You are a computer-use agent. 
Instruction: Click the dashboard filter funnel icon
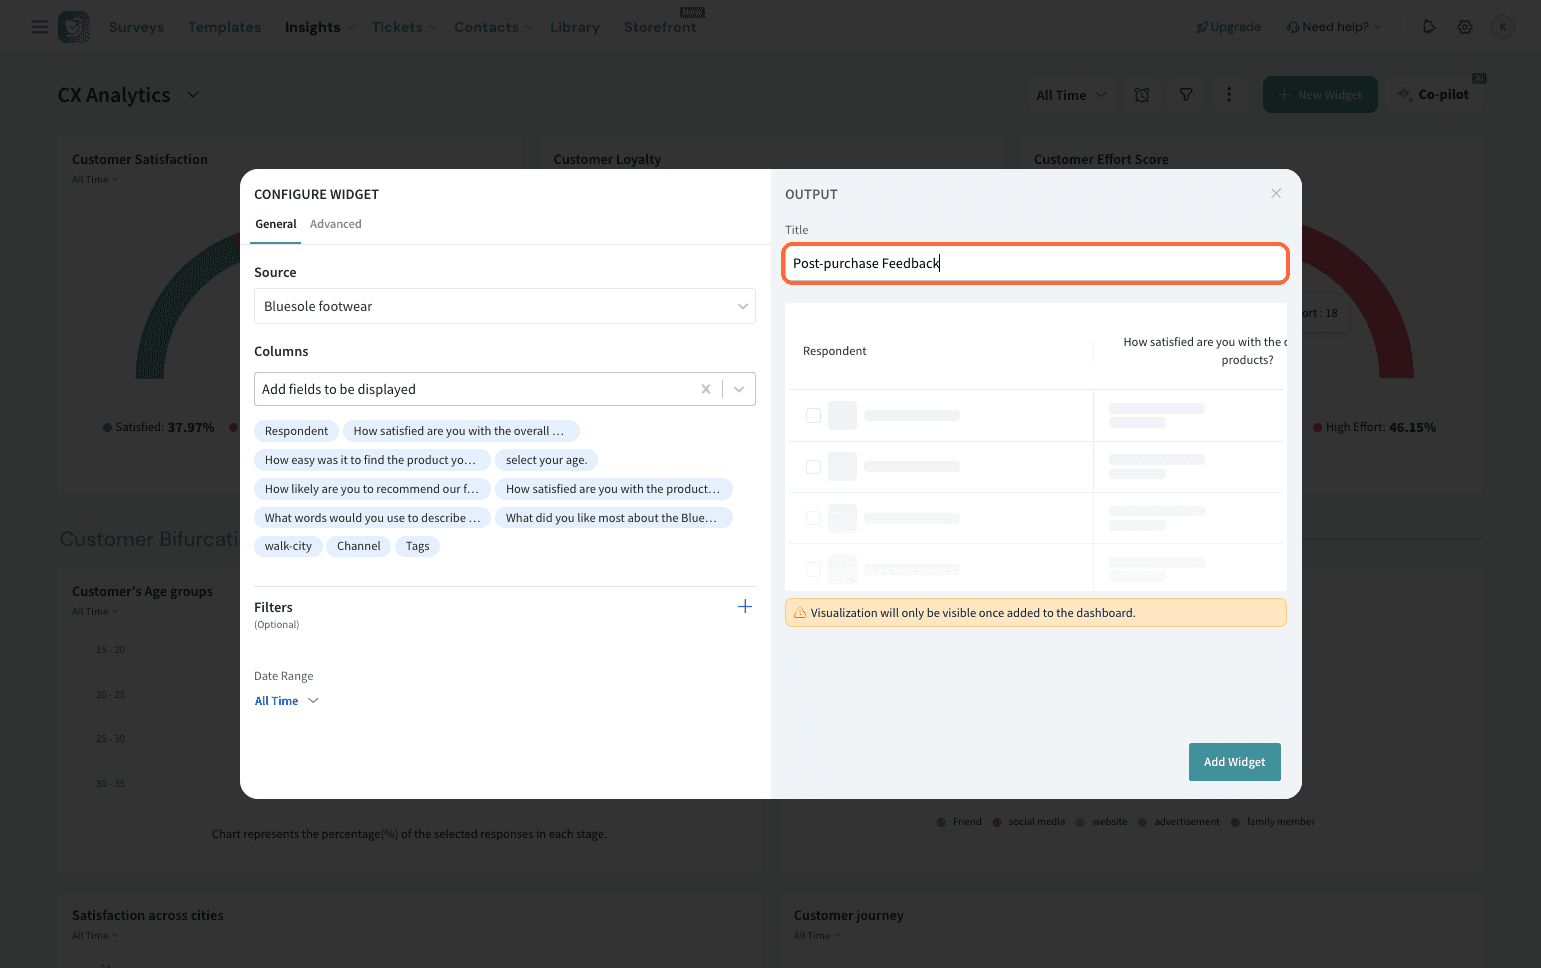tap(1186, 95)
